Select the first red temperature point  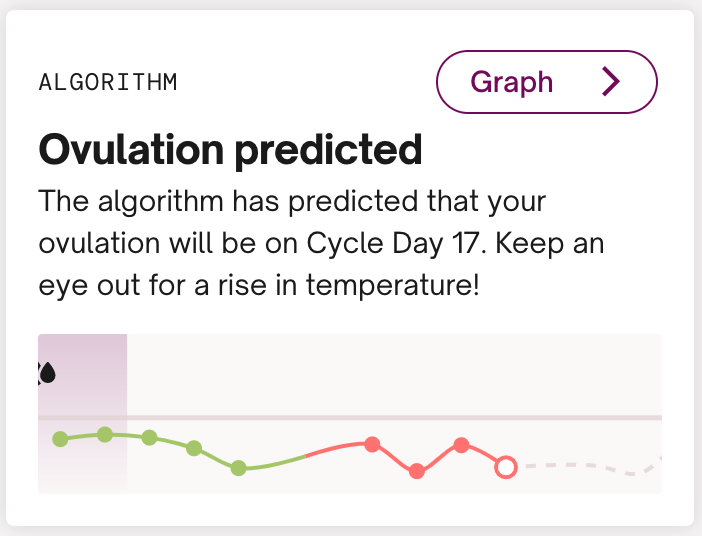pyautogui.click(x=372, y=444)
